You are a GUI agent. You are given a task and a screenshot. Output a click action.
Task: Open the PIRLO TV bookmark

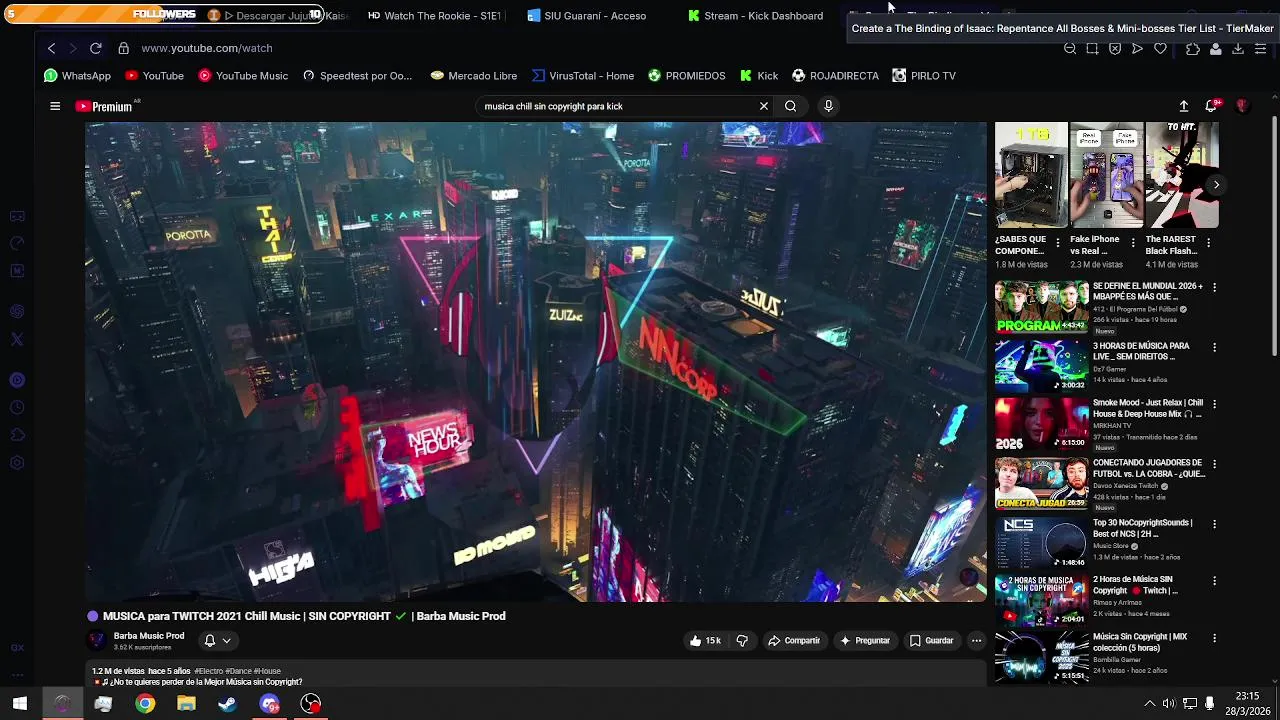pyautogui.click(x=924, y=76)
